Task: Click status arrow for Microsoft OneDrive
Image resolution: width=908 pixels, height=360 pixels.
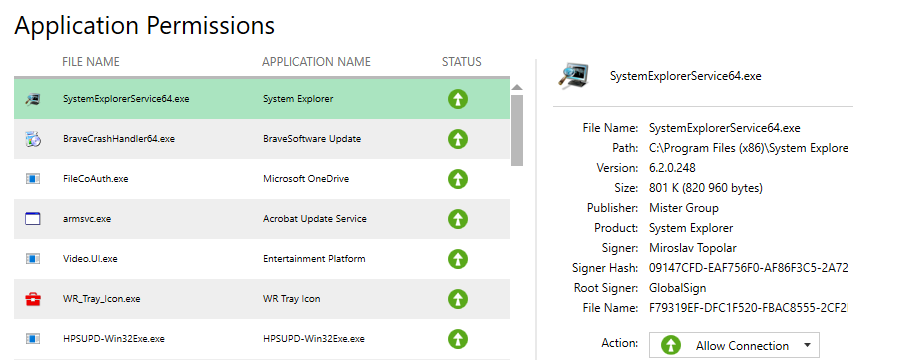Action: pyautogui.click(x=457, y=179)
